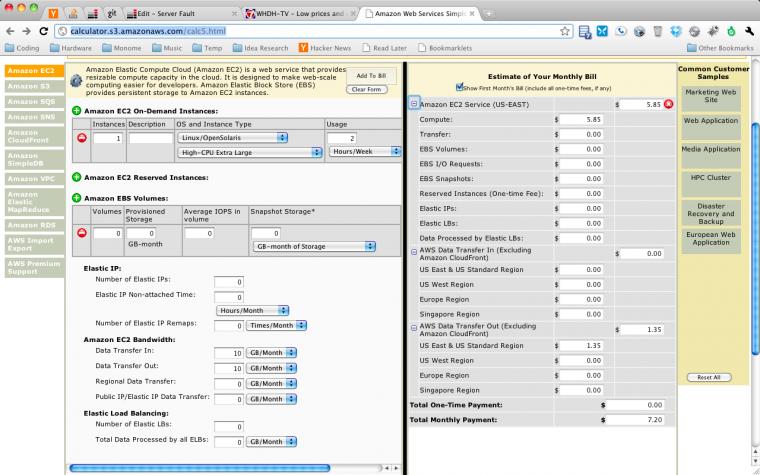Add an EC2 On-Demand Instances row with green plus
The width and height of the screenshot is (760, 475).
(x=77, y=111)
